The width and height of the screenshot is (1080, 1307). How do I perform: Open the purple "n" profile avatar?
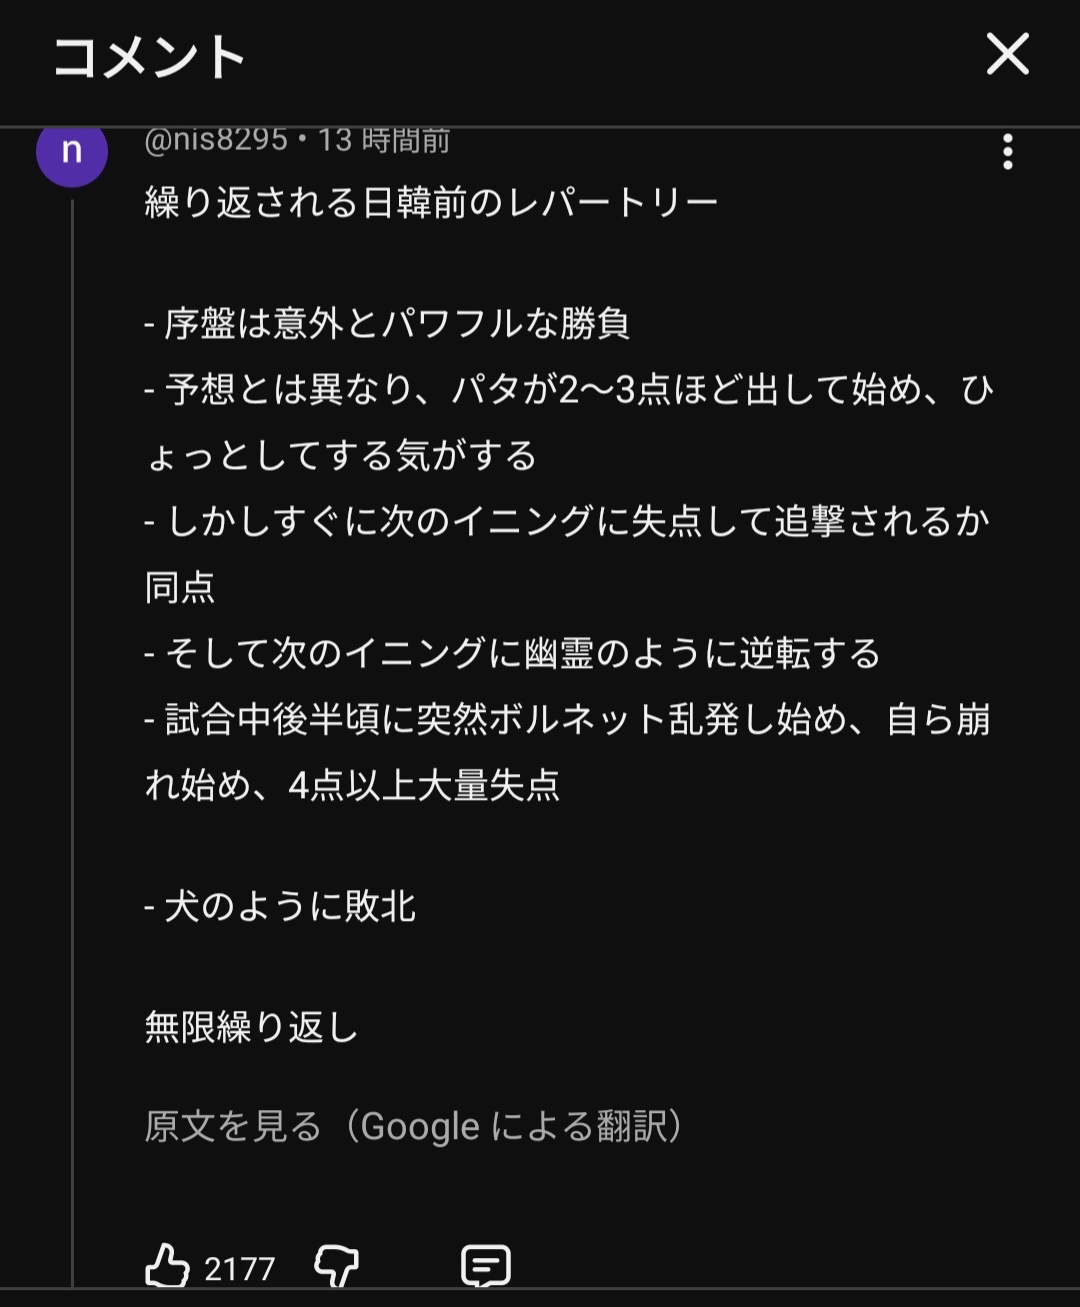click(x=72, y=151)
